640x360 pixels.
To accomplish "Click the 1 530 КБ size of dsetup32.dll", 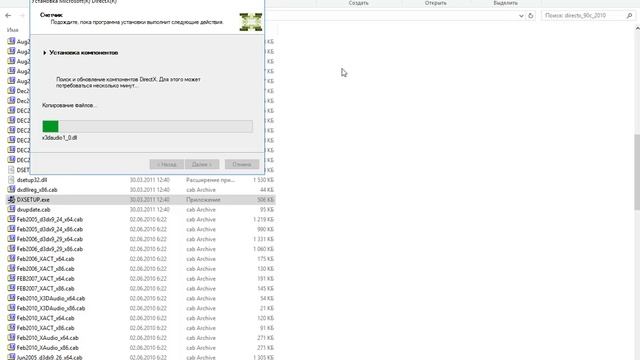I will pyautogui.click(x=263, y=180).
